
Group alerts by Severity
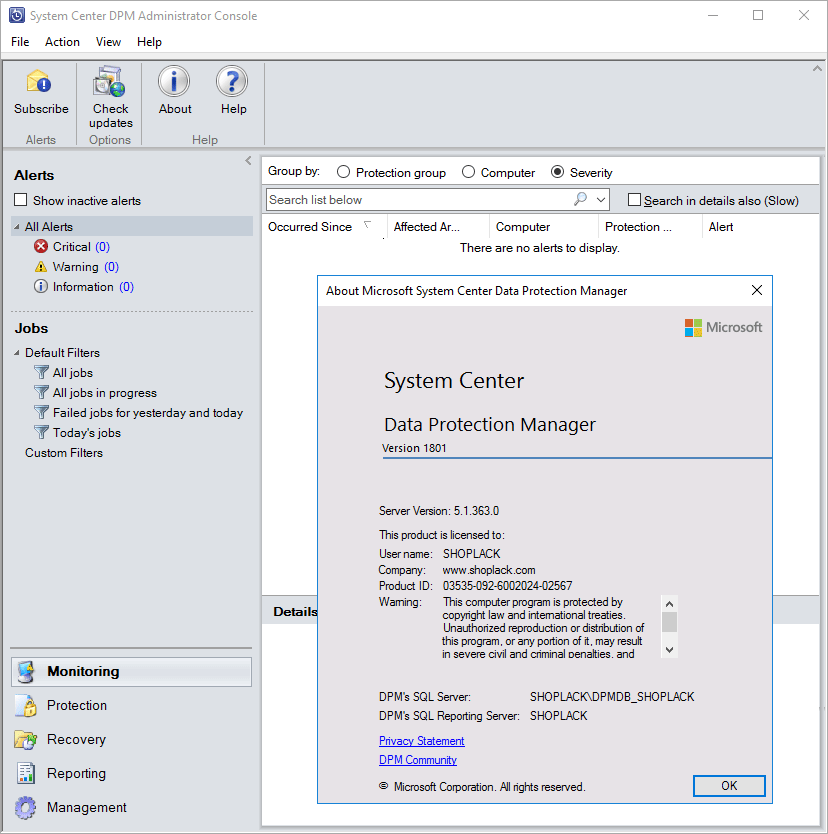[x=557, y=172]
